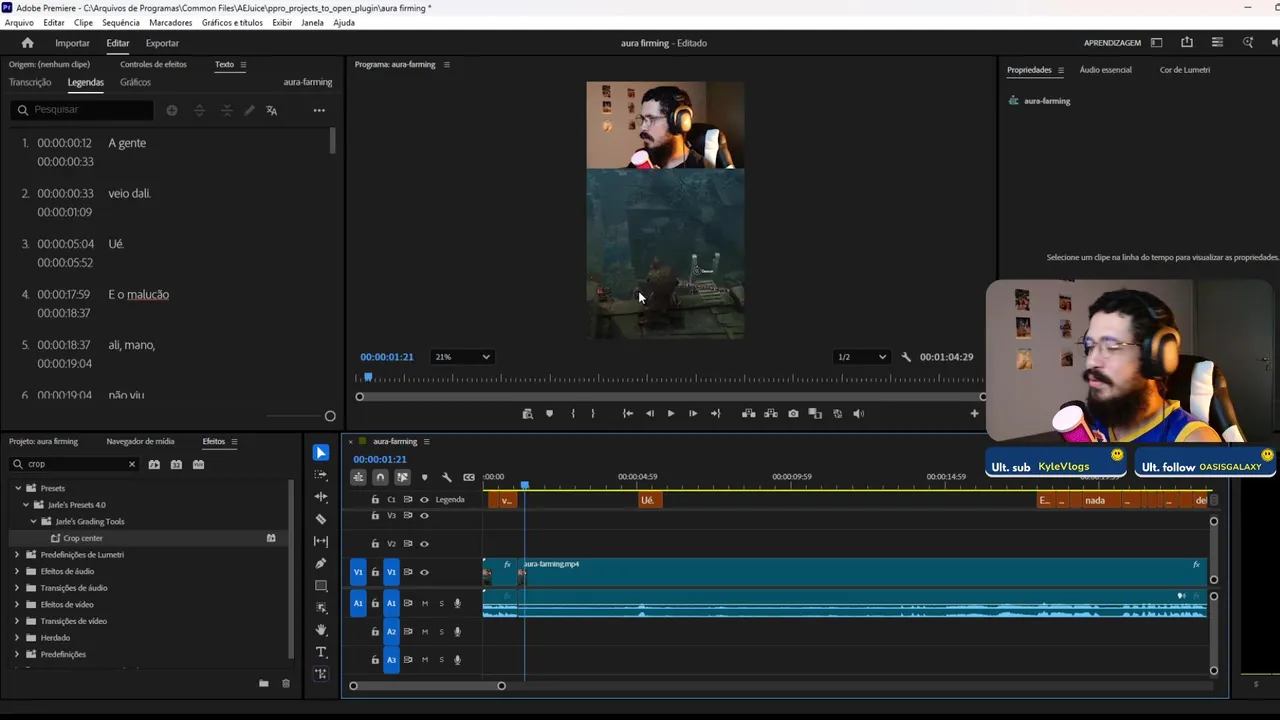Lock the V1 video track

click(375, 572)
